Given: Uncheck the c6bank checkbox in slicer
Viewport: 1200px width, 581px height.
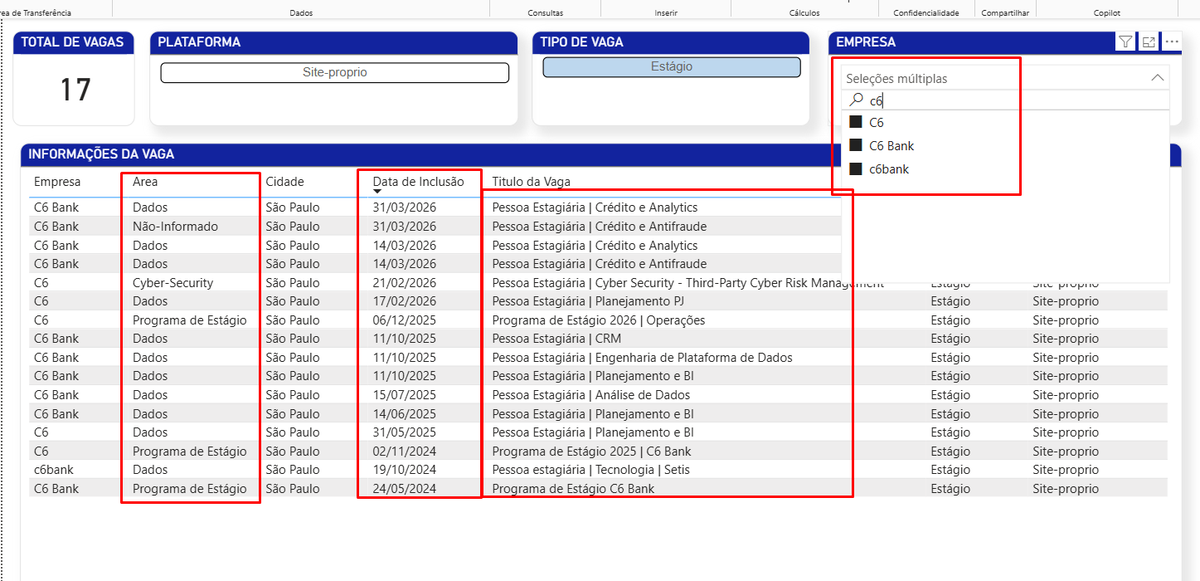Looking at the screenshot, I should tap(856, 169).
